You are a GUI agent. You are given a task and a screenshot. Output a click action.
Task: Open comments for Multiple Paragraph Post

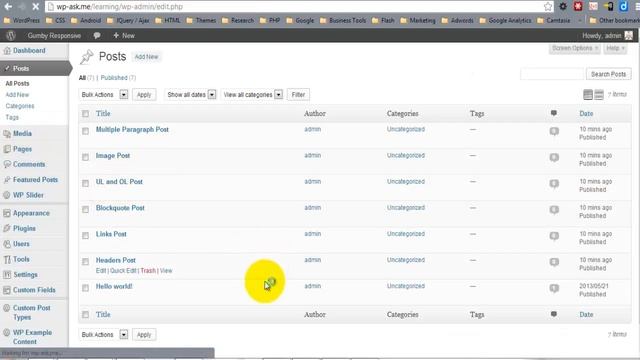(554, 131)
